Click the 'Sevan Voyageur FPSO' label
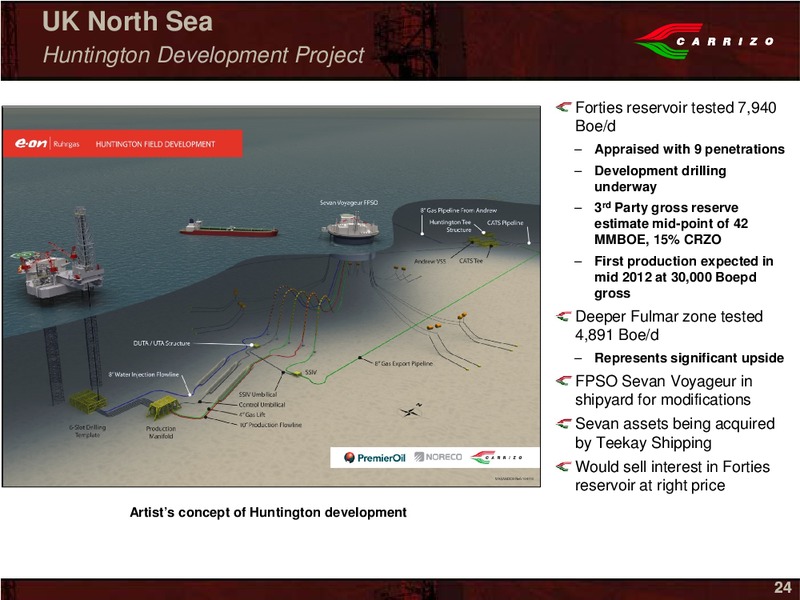Viewport: 800px width, 600px height. [349, 203]
